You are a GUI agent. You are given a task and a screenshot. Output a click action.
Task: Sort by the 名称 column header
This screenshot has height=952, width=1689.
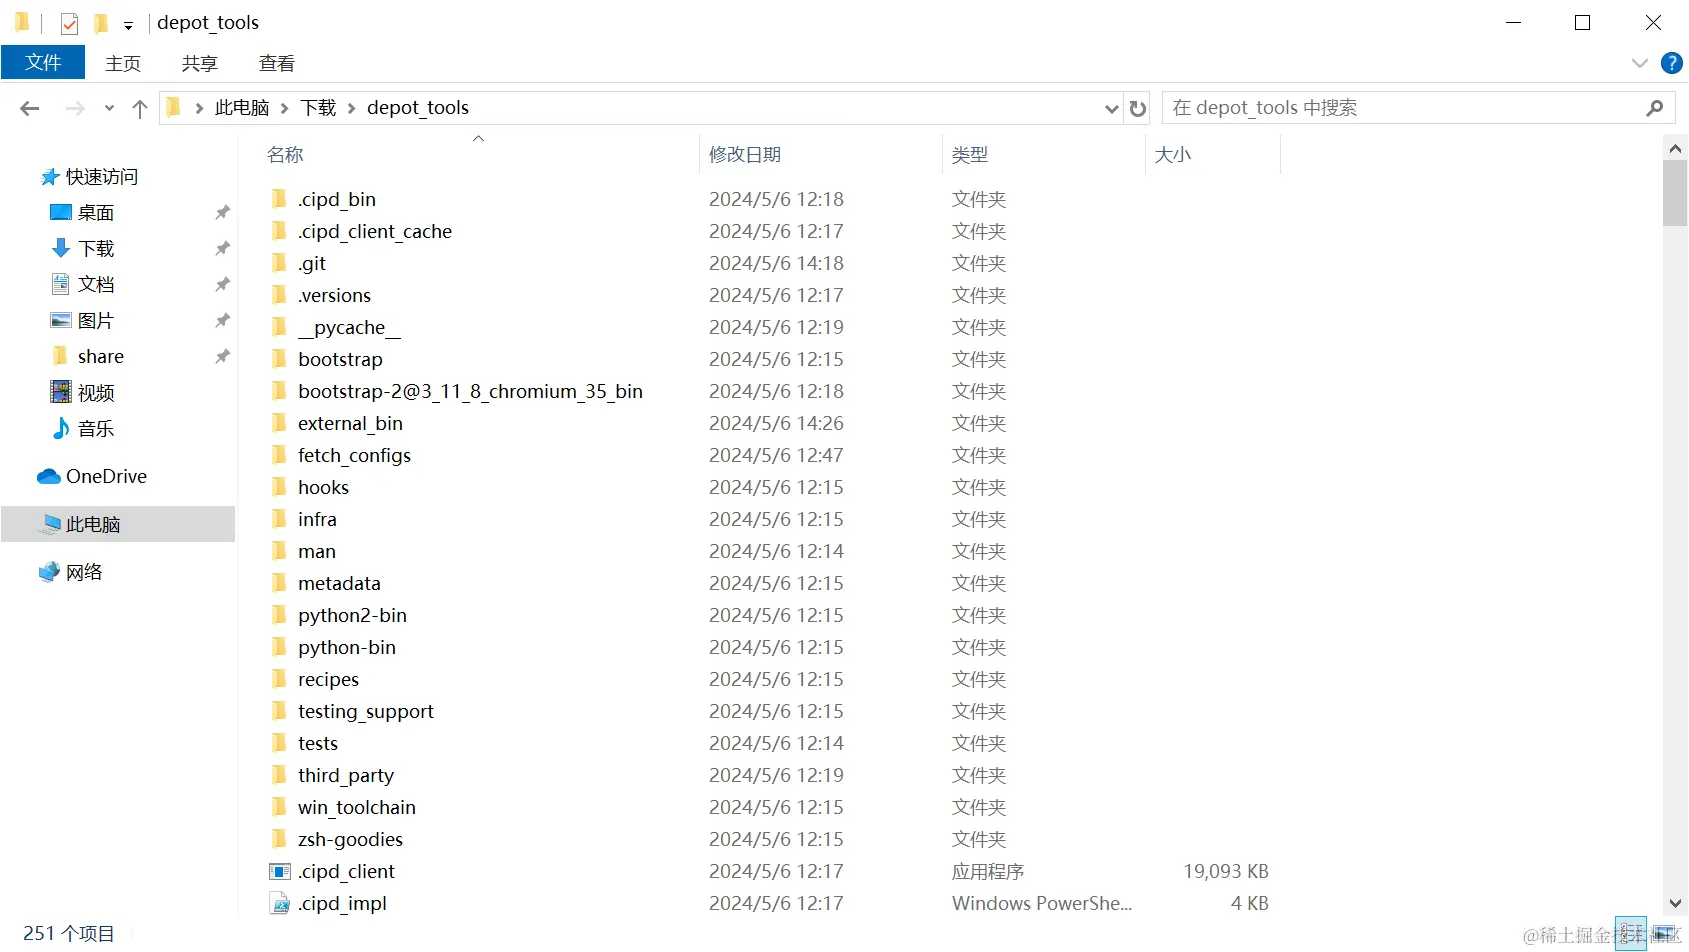(285, 155)
